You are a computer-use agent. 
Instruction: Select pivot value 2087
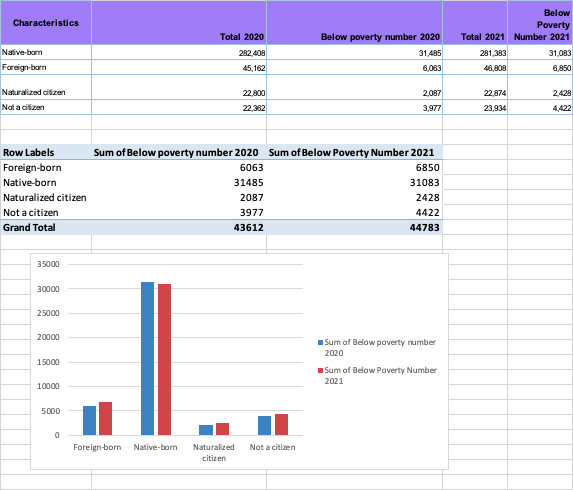pos(179,197)
